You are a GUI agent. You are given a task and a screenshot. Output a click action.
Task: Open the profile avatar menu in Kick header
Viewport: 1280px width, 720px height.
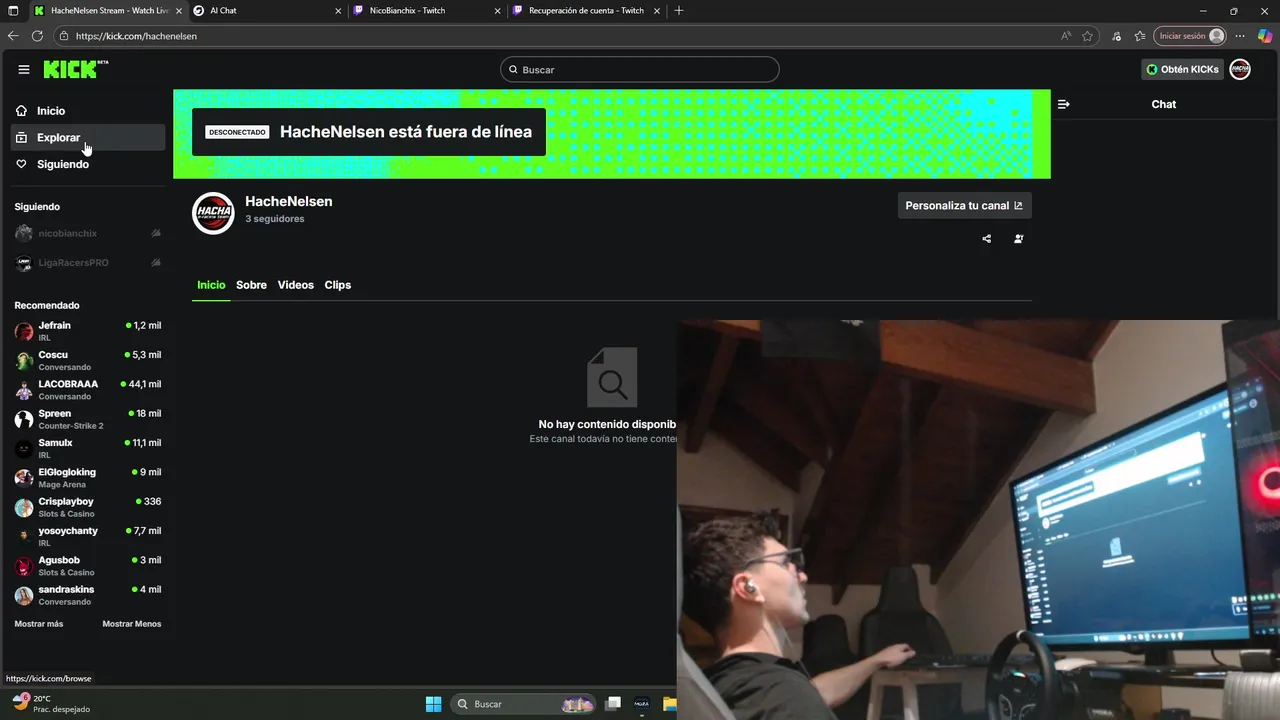[1240, 69]
